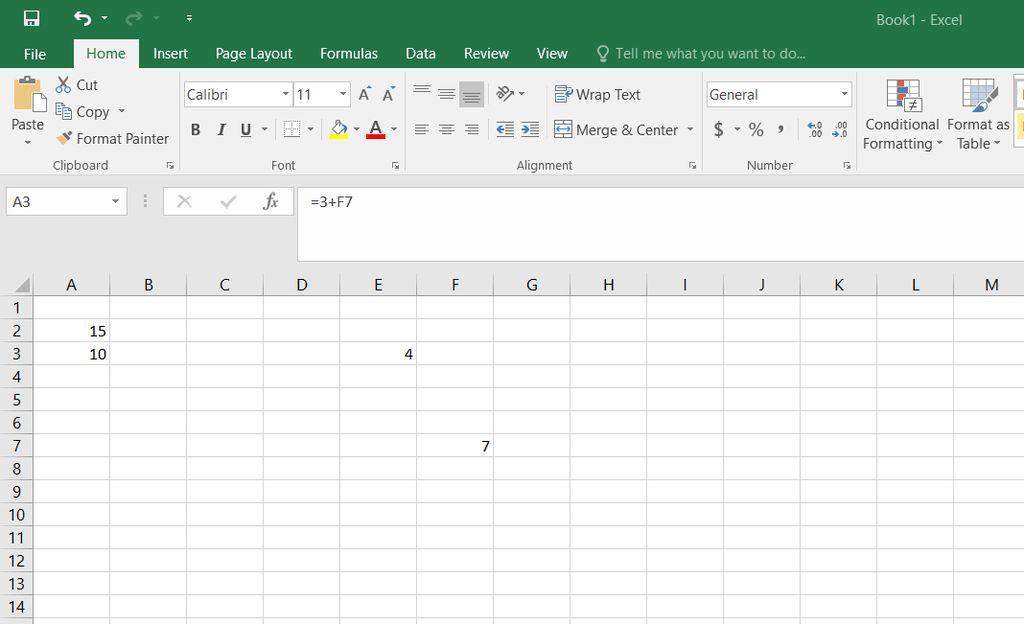The width and height of the screenshot is (1024, 624).
Task: Increase decimal places
Action: pyautogui.click(x=814, y=129)
